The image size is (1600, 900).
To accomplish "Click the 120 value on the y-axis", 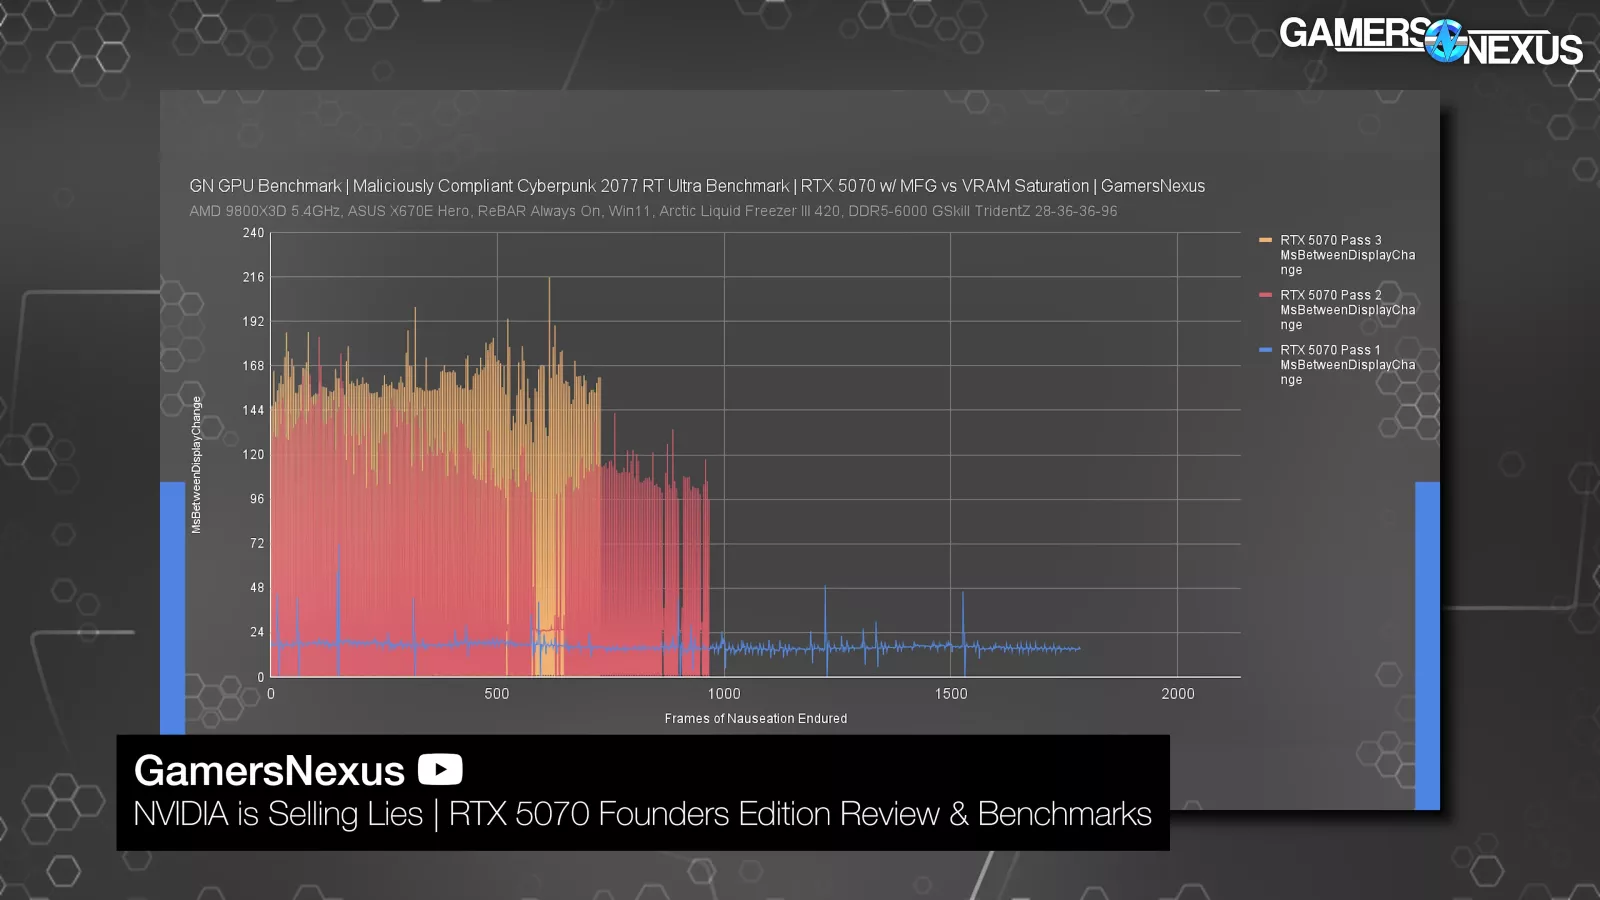I will (253, 455).
